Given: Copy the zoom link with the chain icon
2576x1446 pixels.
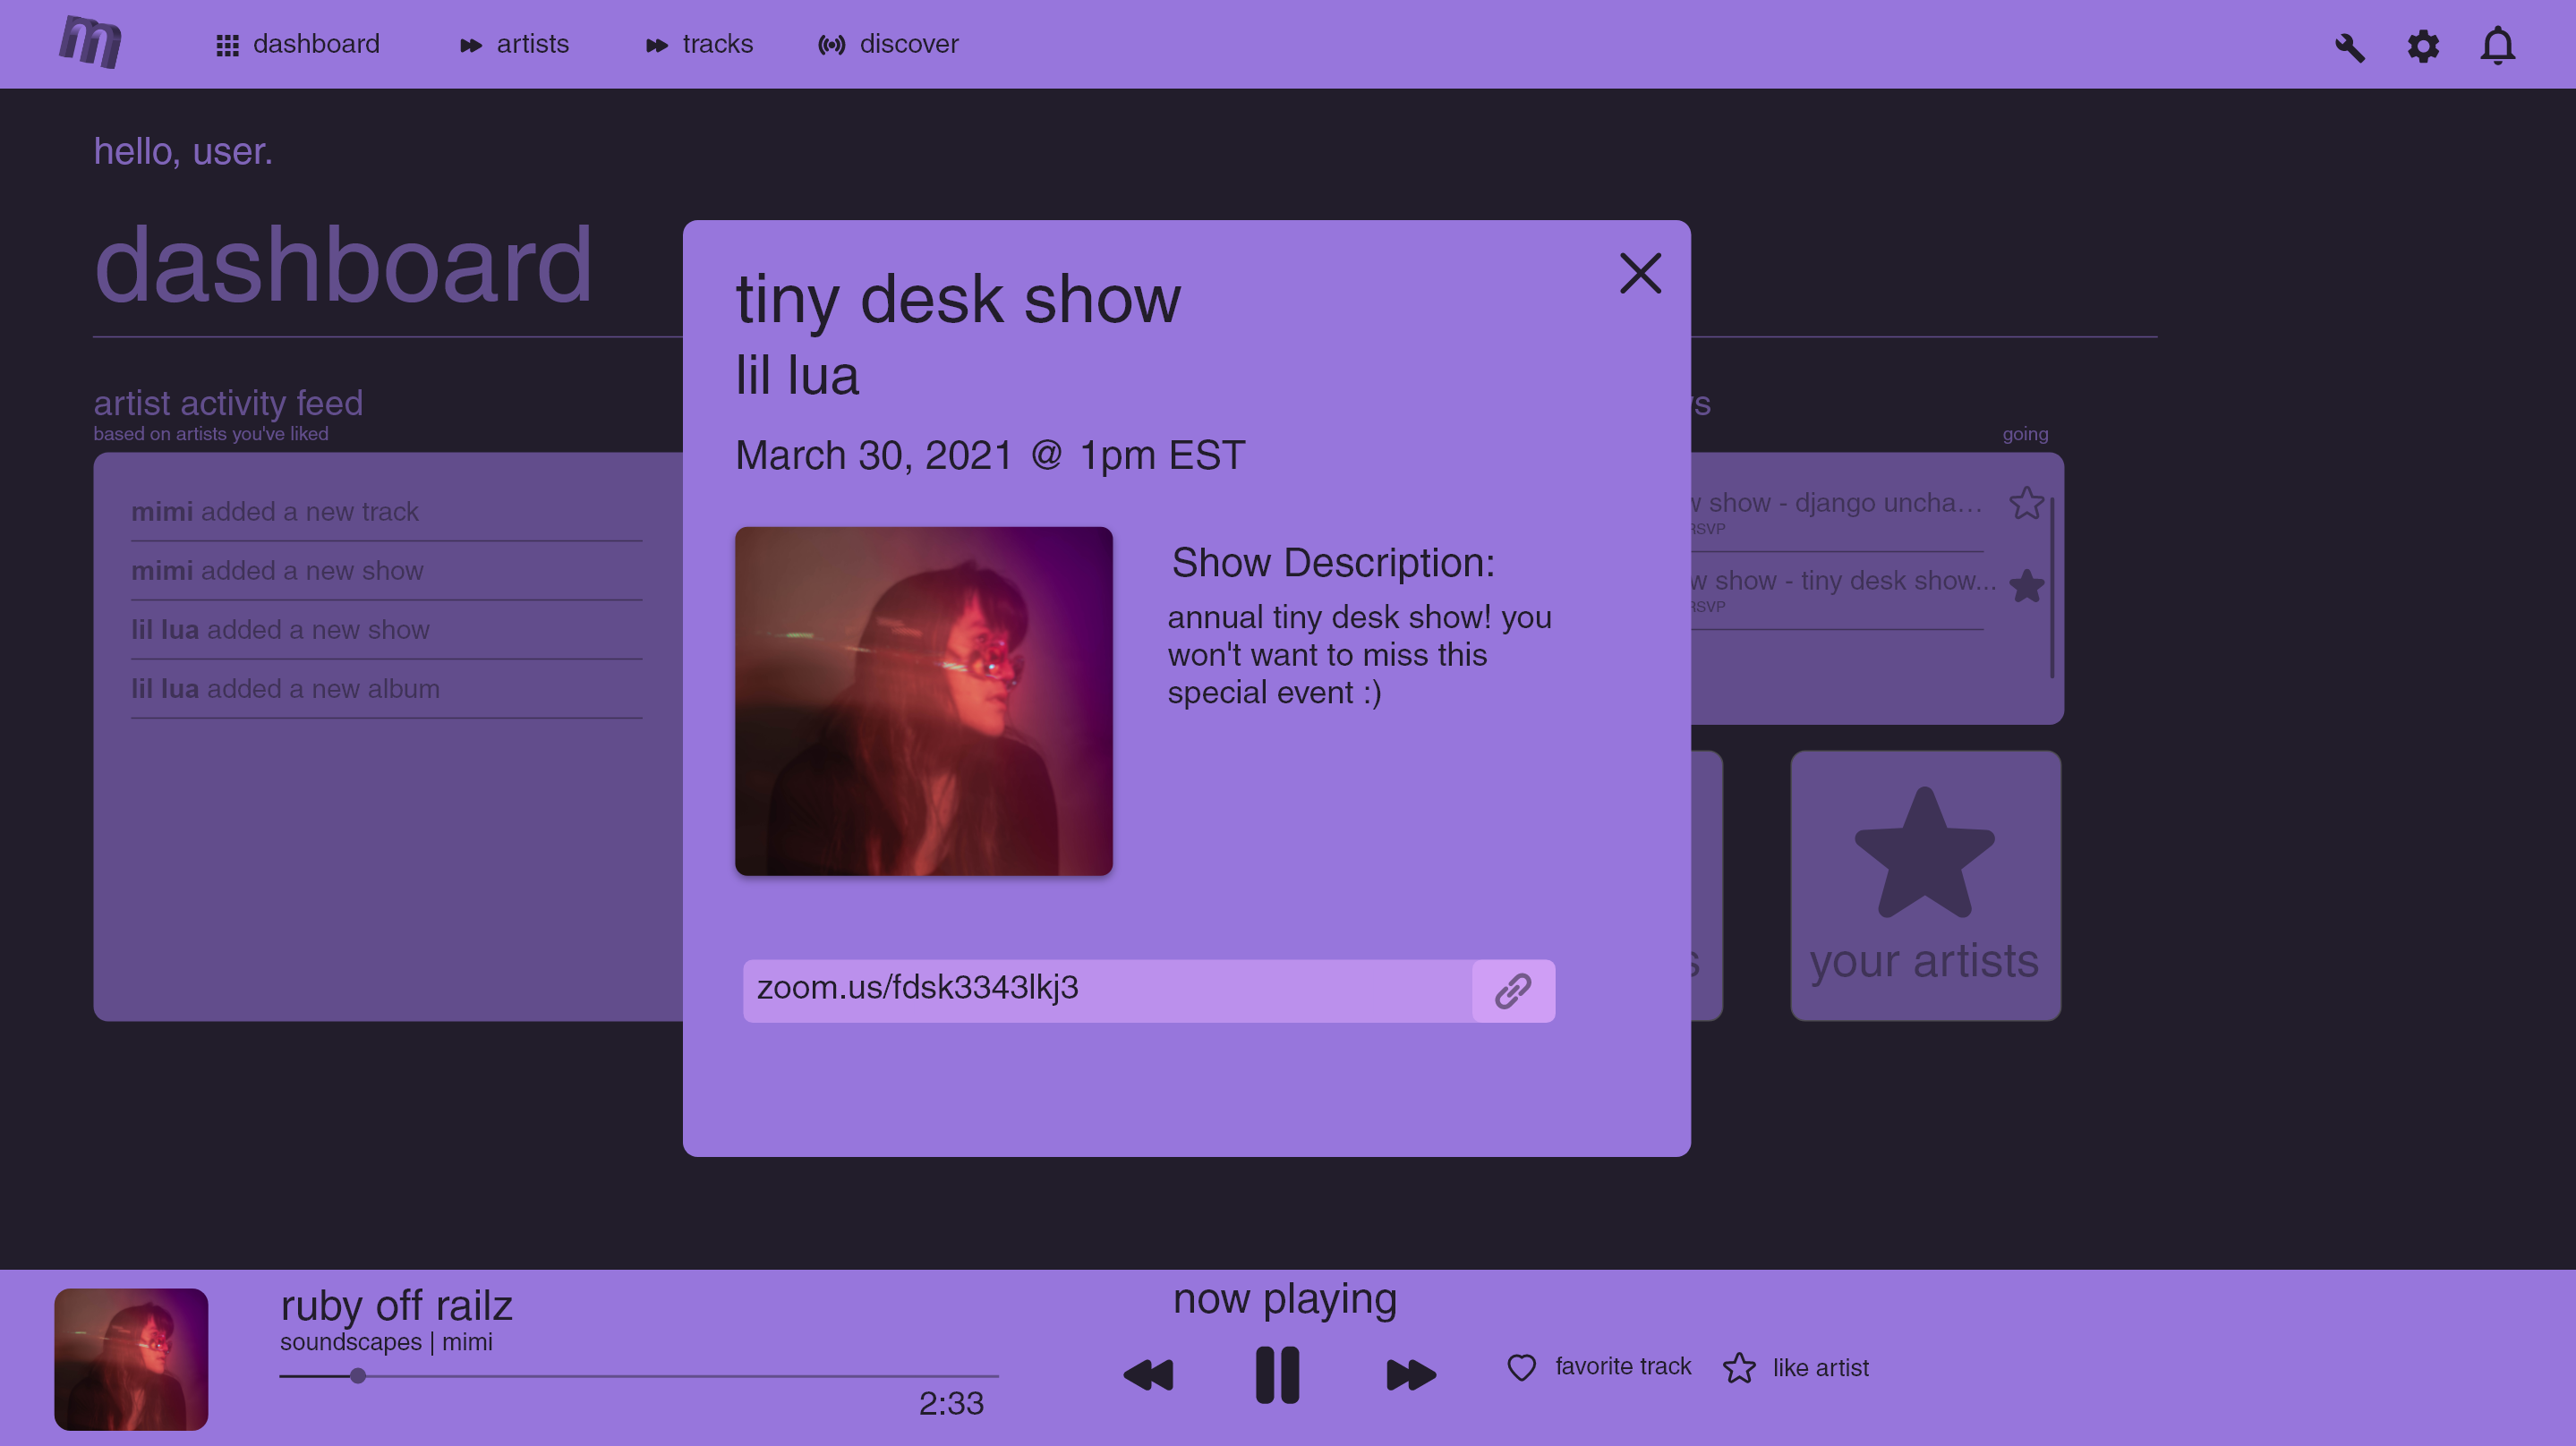Looking at the screenshot, I should (x=1512, y=991).
